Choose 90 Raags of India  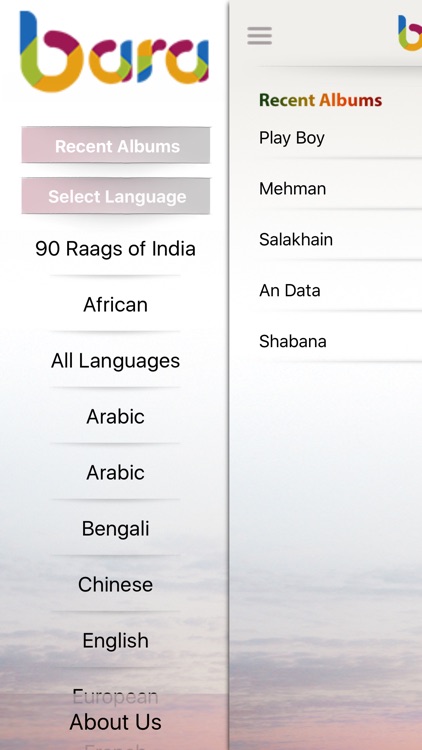pyautogui.click(x=115, y=249)
